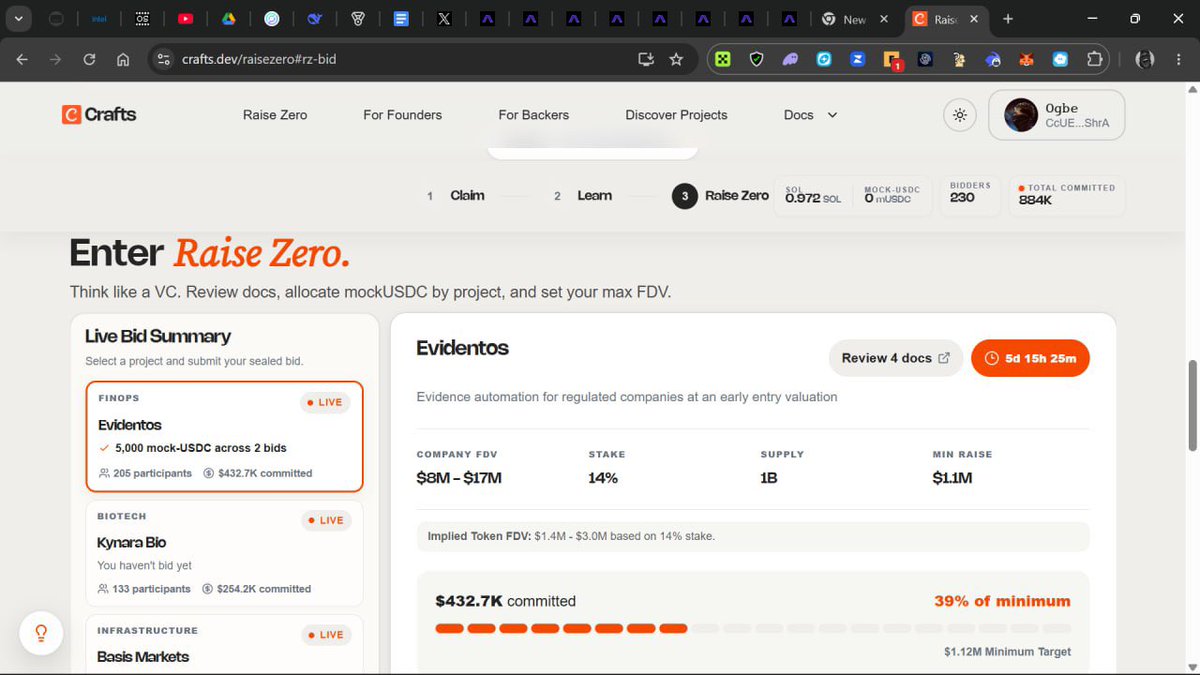Open the shield checkmark extension
Screen dimensions: 1200x675
756,59
